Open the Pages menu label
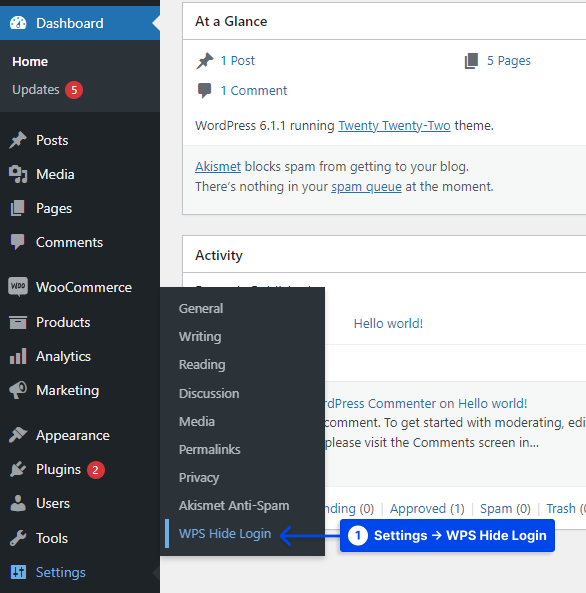The image size is (586, 593). (54, 208)
